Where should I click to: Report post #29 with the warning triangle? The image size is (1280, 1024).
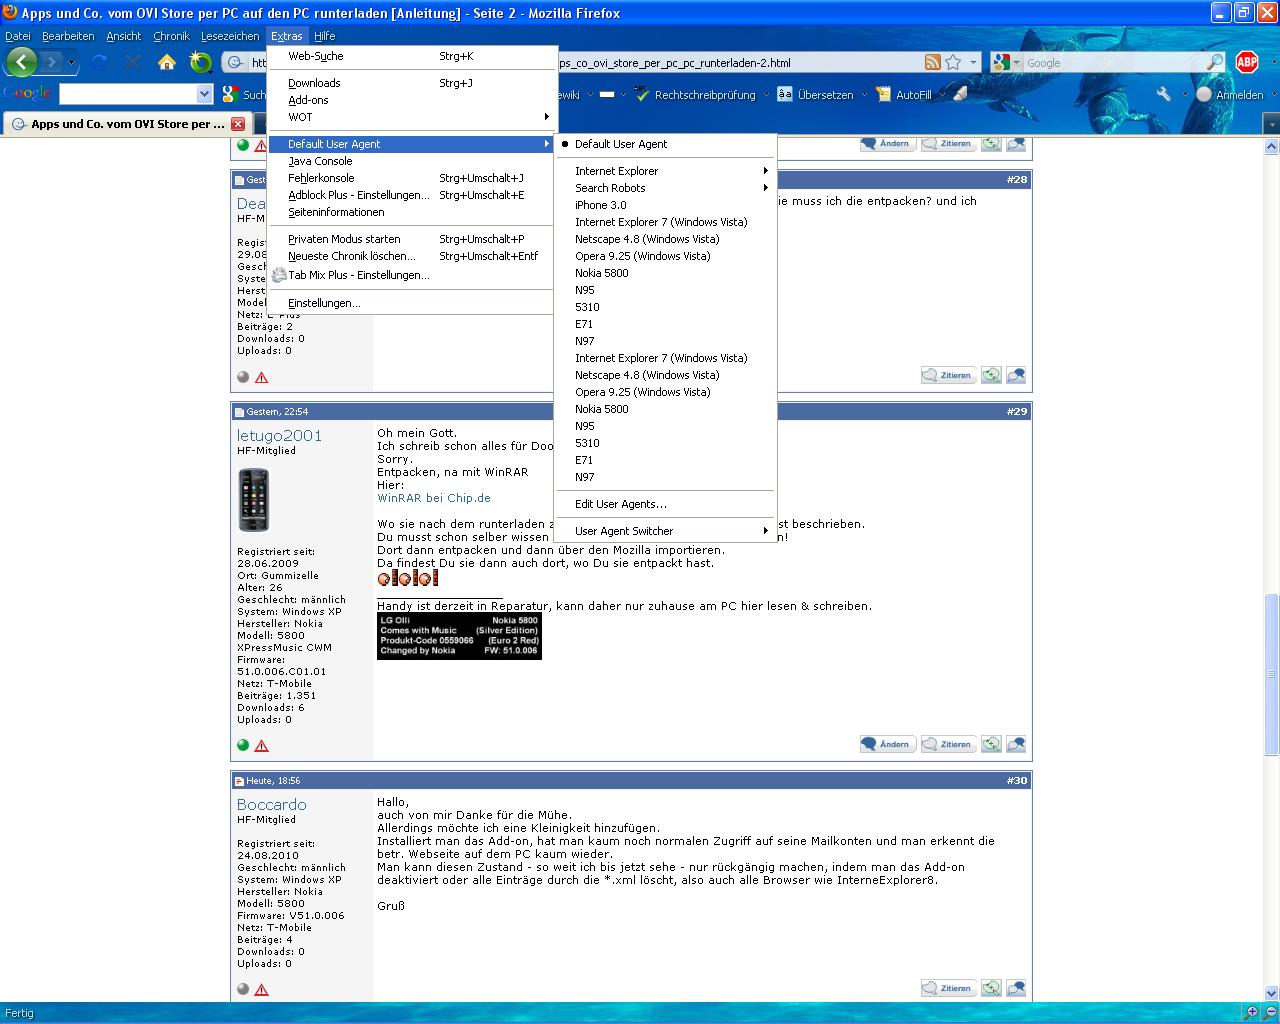262,745
